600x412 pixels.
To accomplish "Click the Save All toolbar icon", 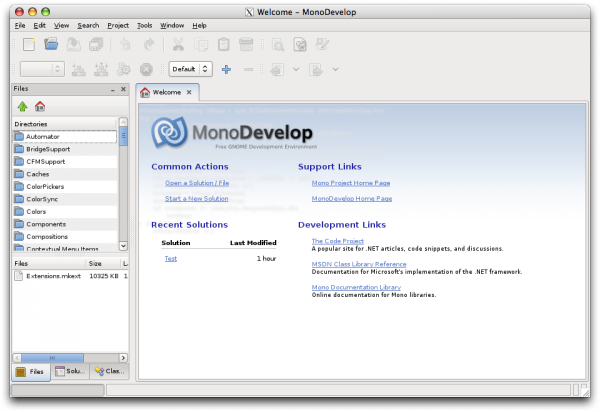I will (x=96, y=44).
